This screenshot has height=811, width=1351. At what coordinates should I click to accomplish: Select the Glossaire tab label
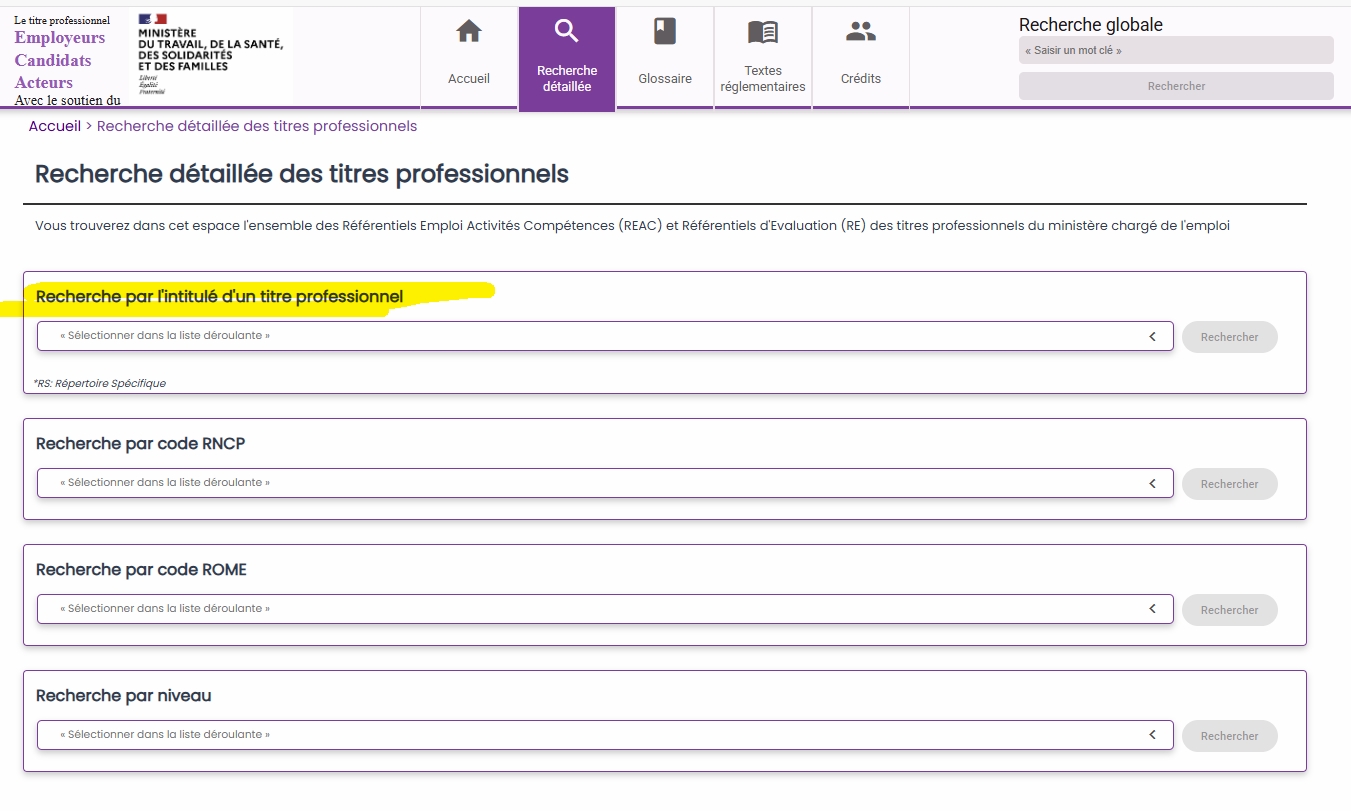click(x=665, y=79)
